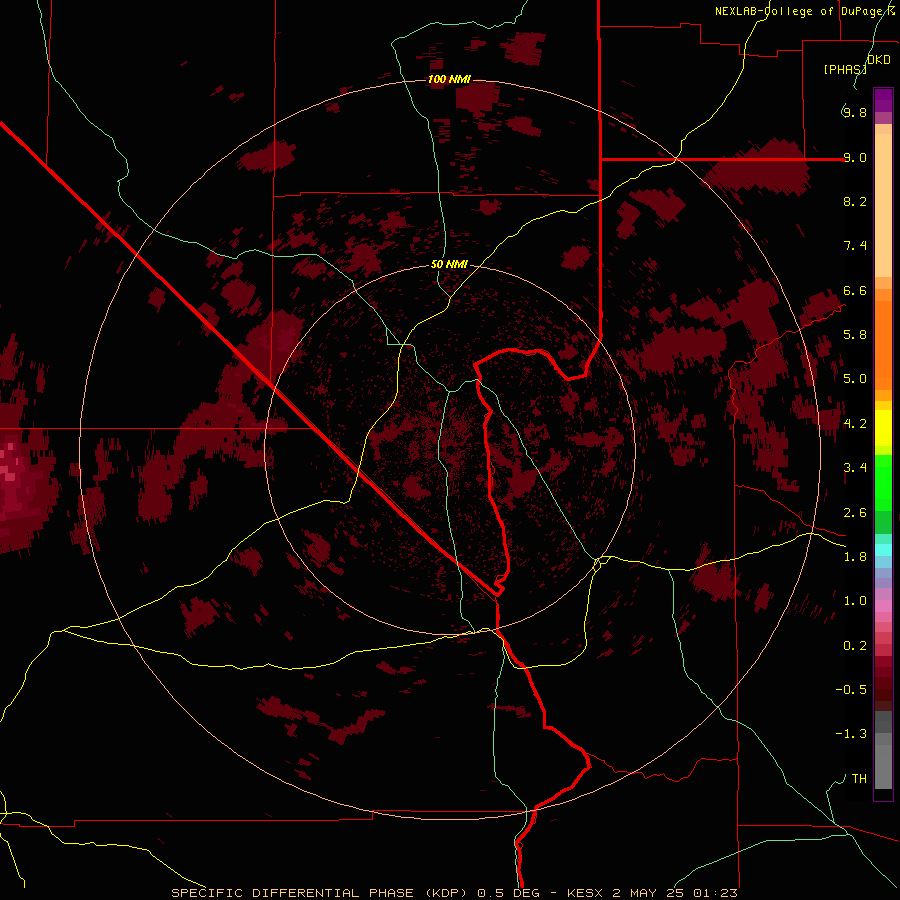Select the 1.0 value on color scale

855,600
